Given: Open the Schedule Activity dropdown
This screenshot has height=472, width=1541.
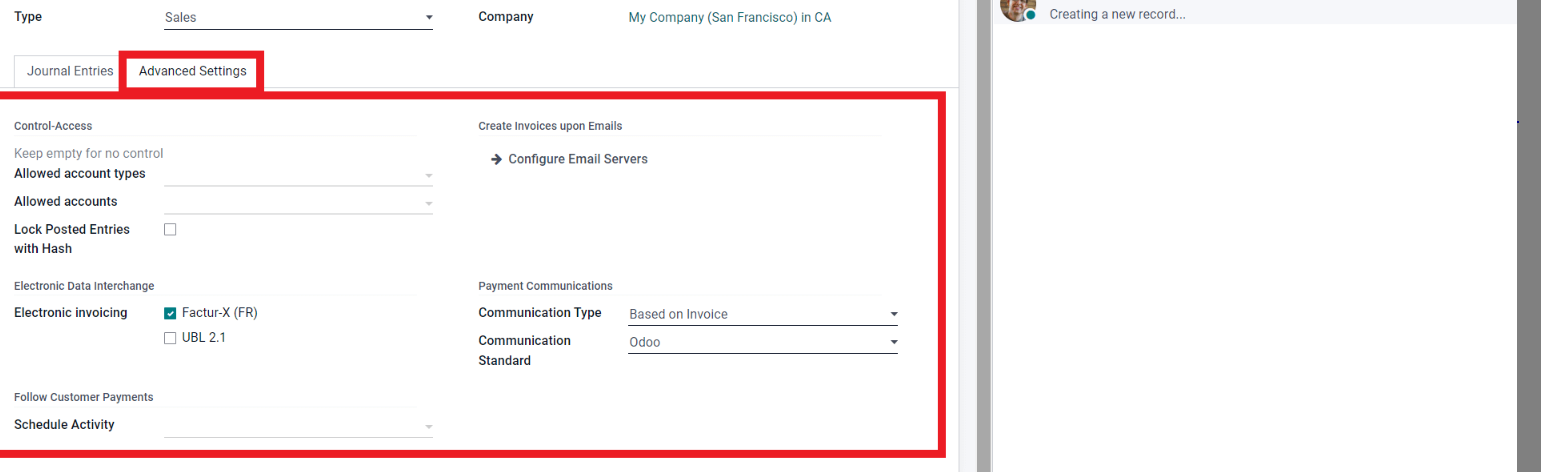Looking at the screenshot, I should (x=428, y=427).
